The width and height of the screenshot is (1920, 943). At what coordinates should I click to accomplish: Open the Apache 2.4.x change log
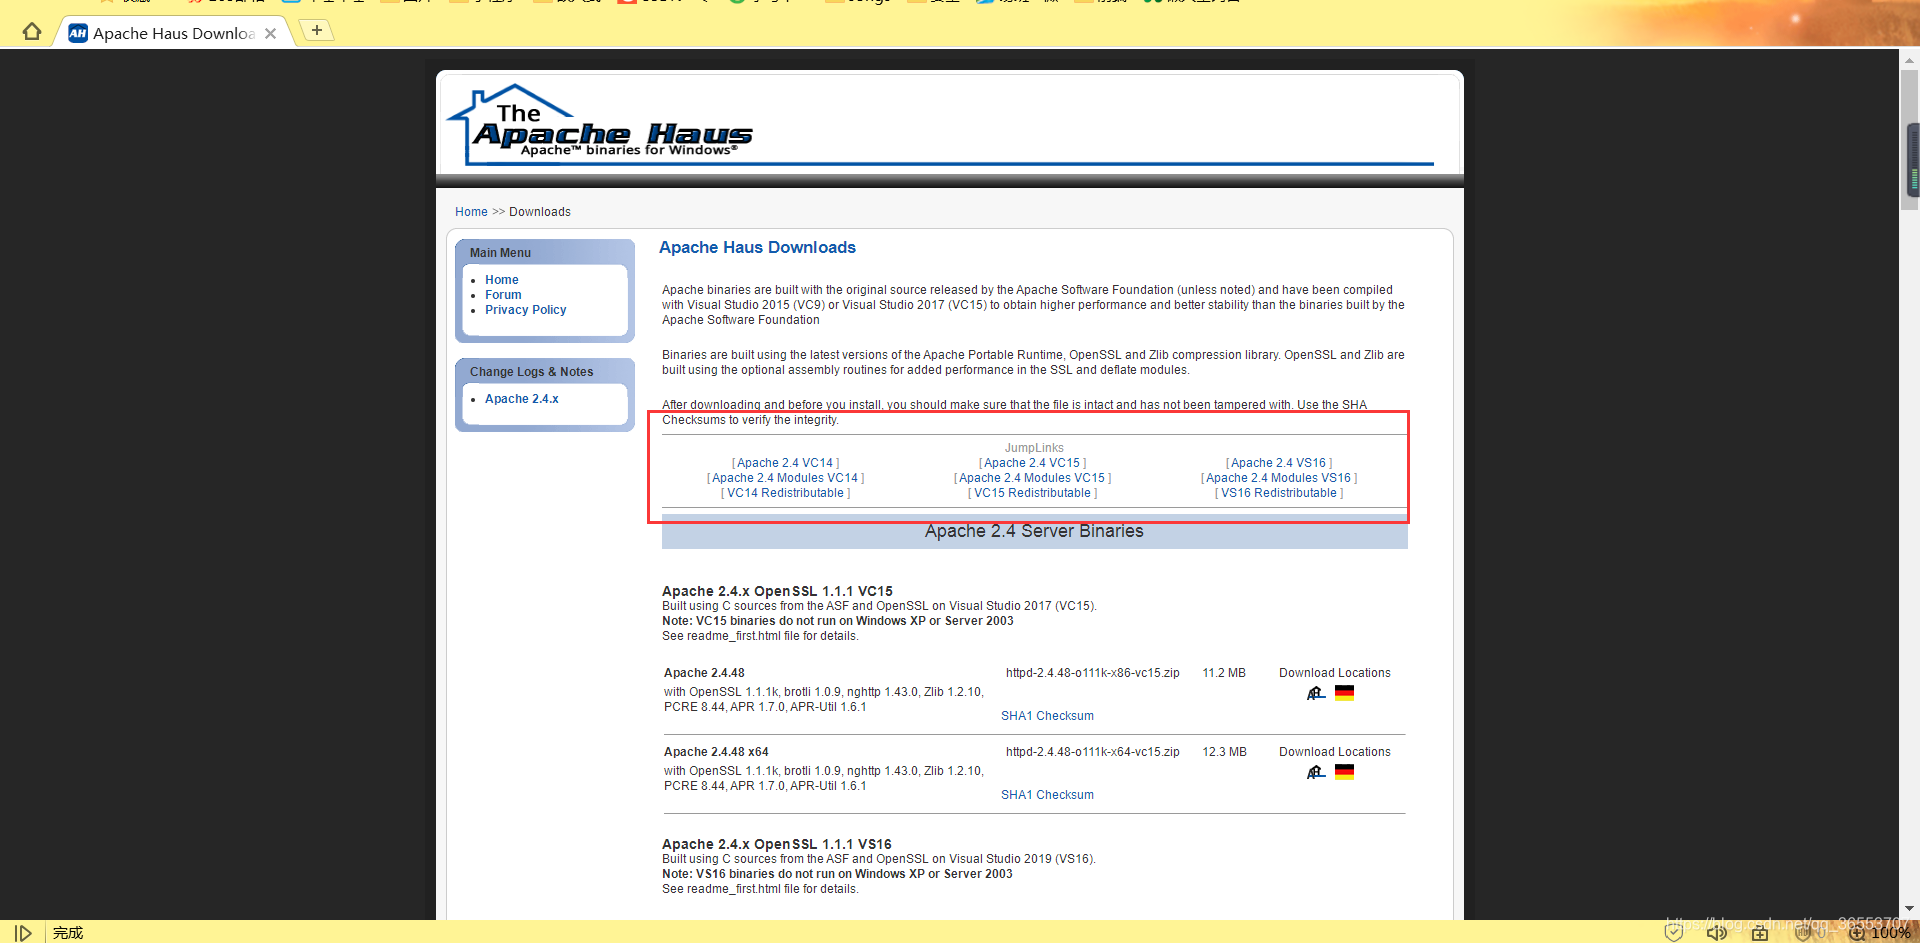tap(521, 399)
